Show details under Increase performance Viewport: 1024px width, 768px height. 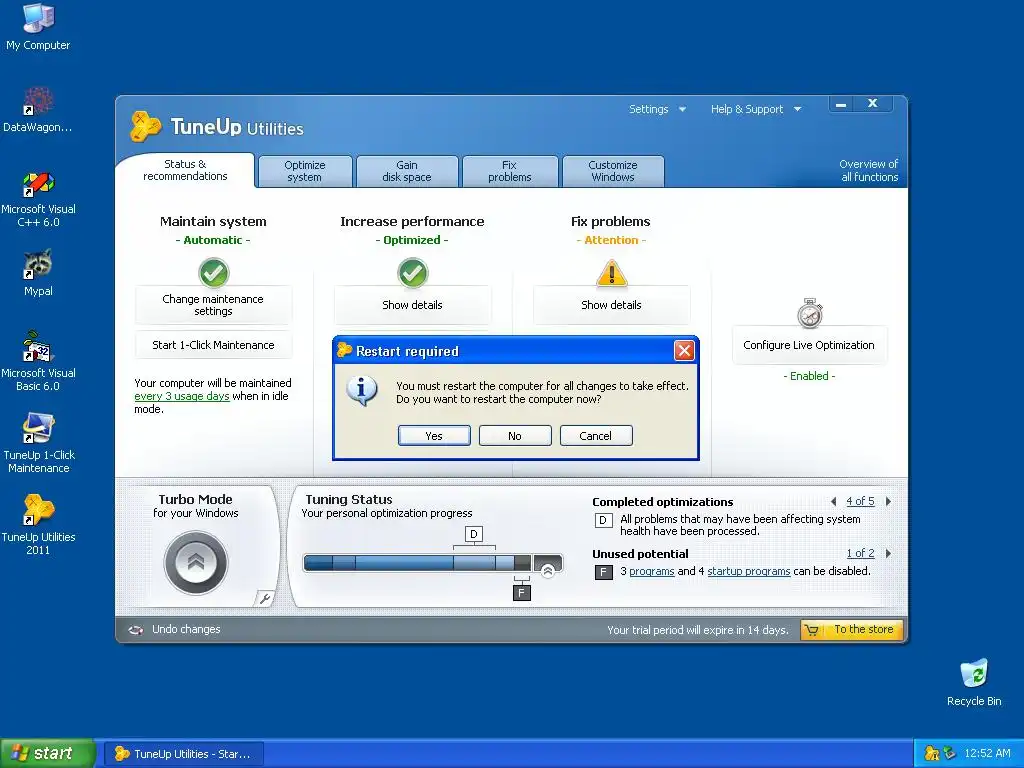click(413, 305)
